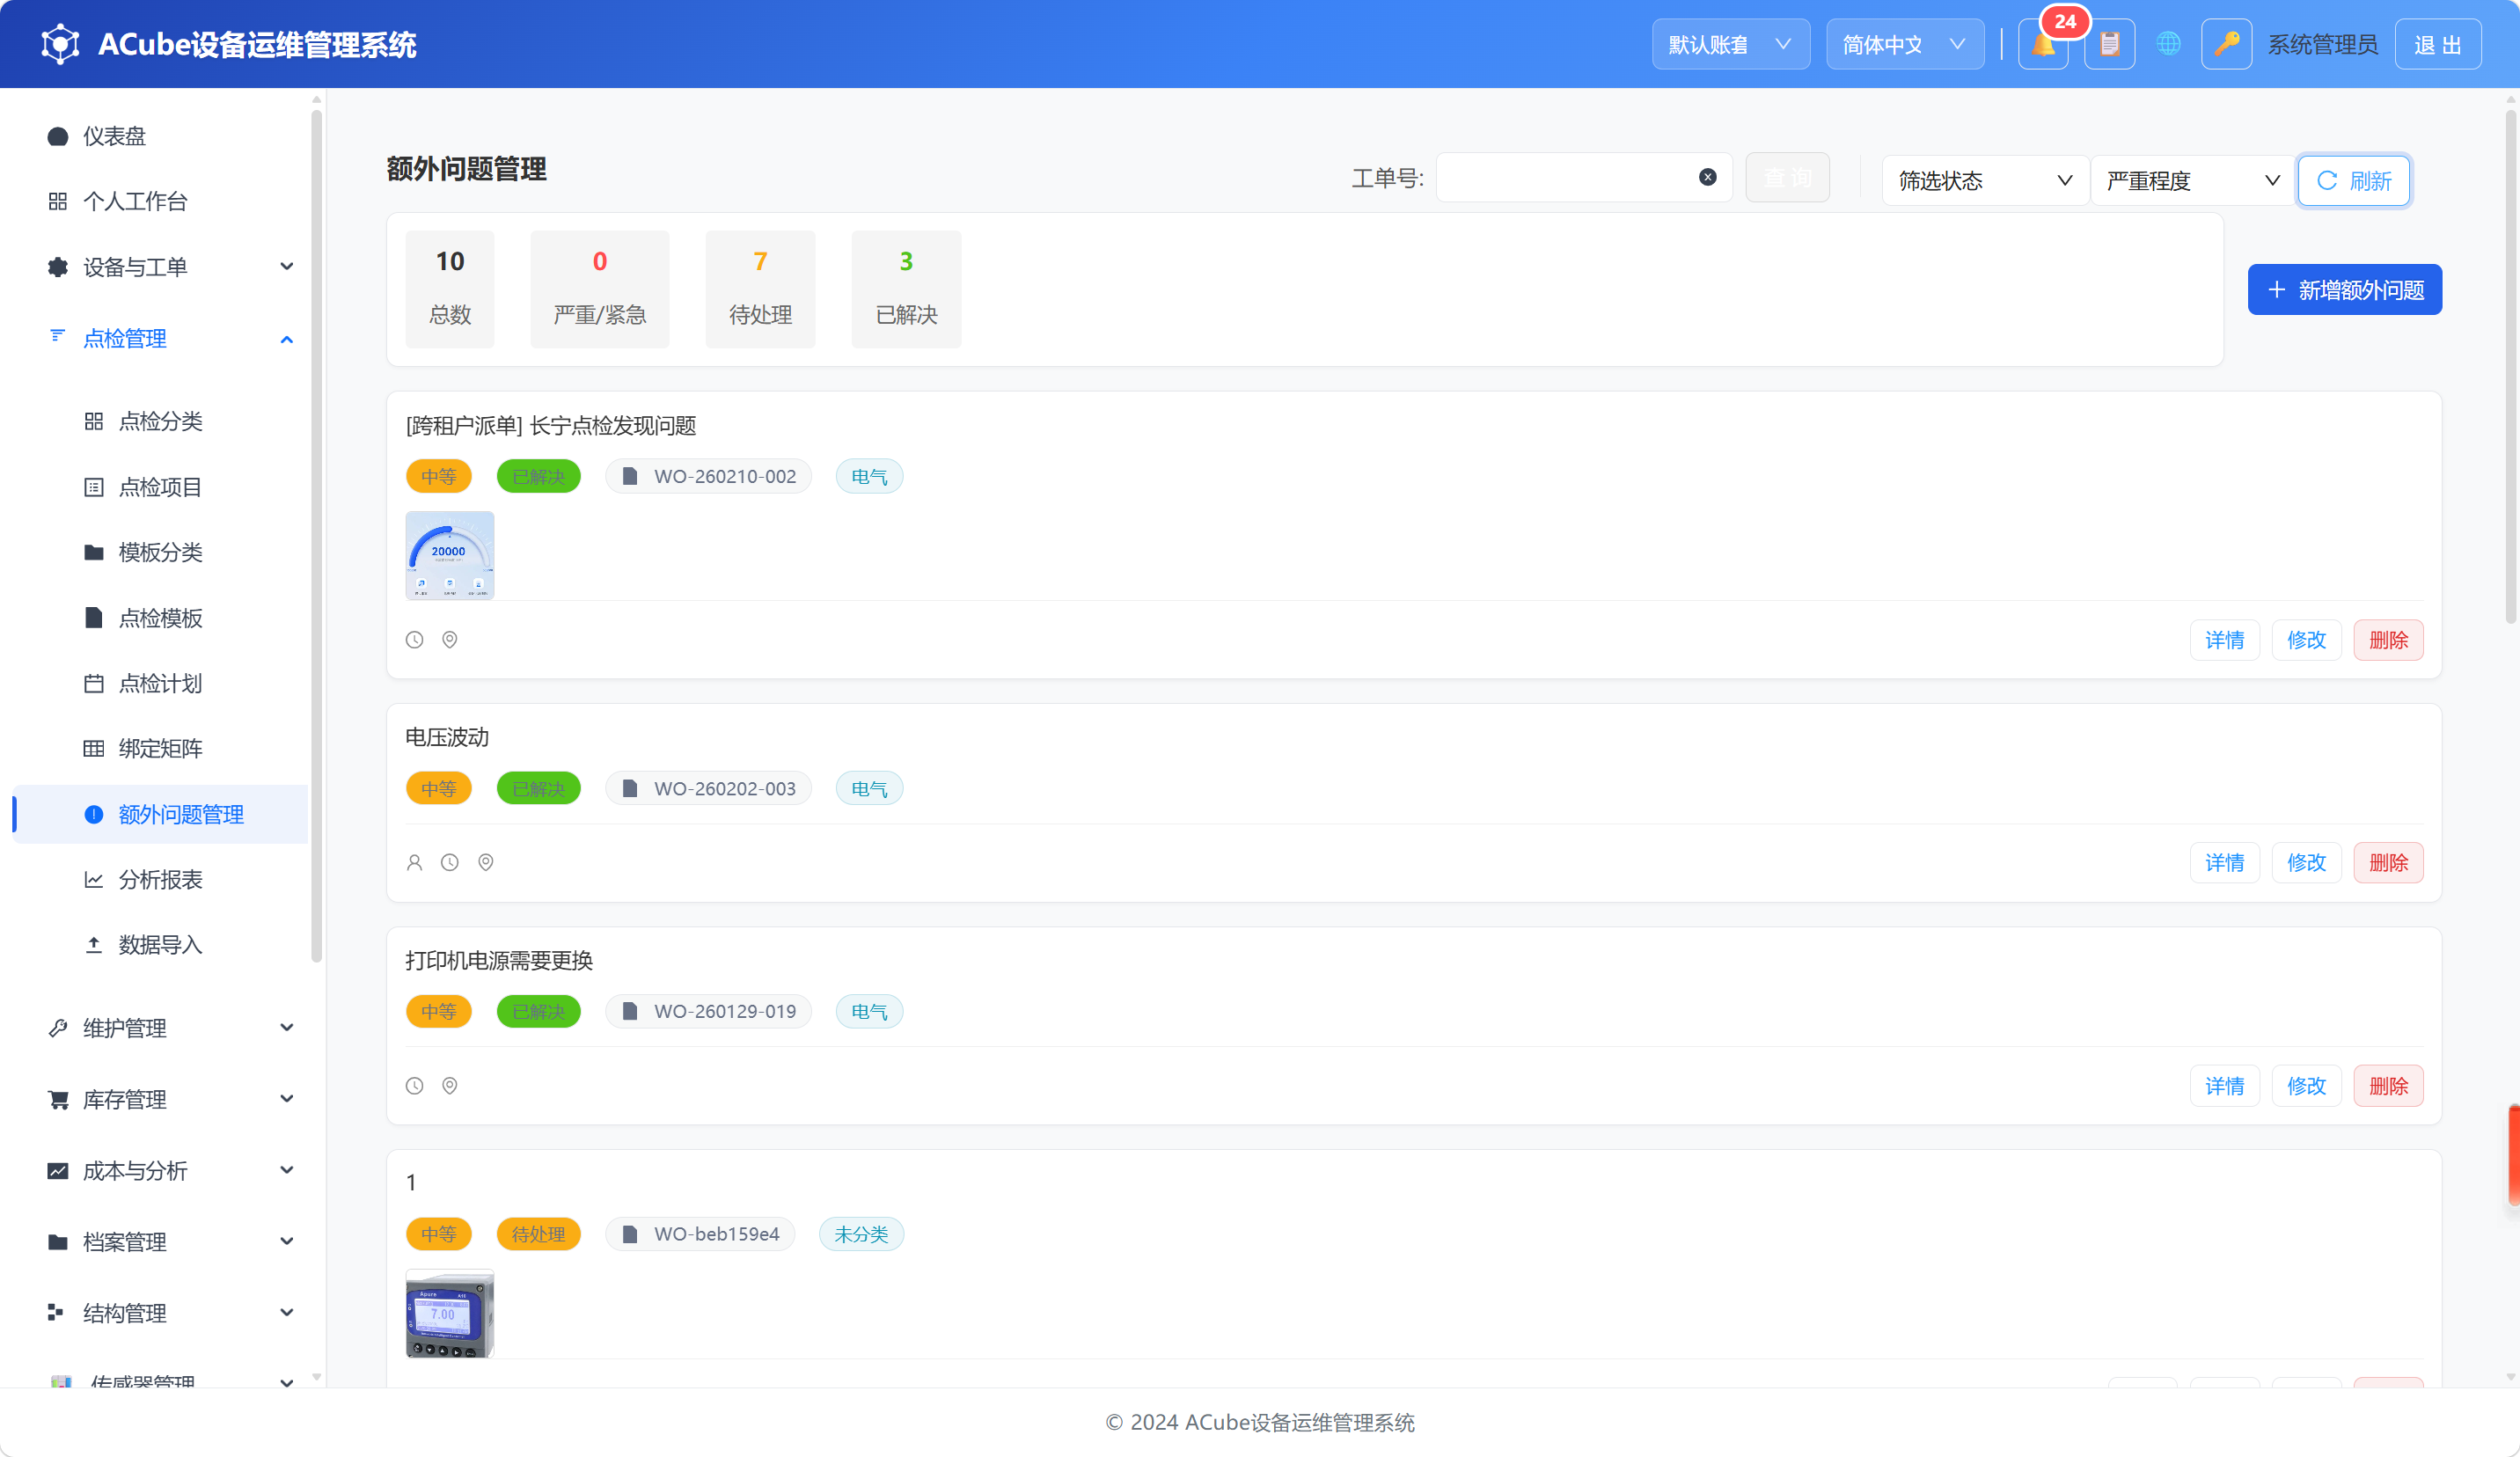Click the 工单号 input field

[x=1583, y=178]
